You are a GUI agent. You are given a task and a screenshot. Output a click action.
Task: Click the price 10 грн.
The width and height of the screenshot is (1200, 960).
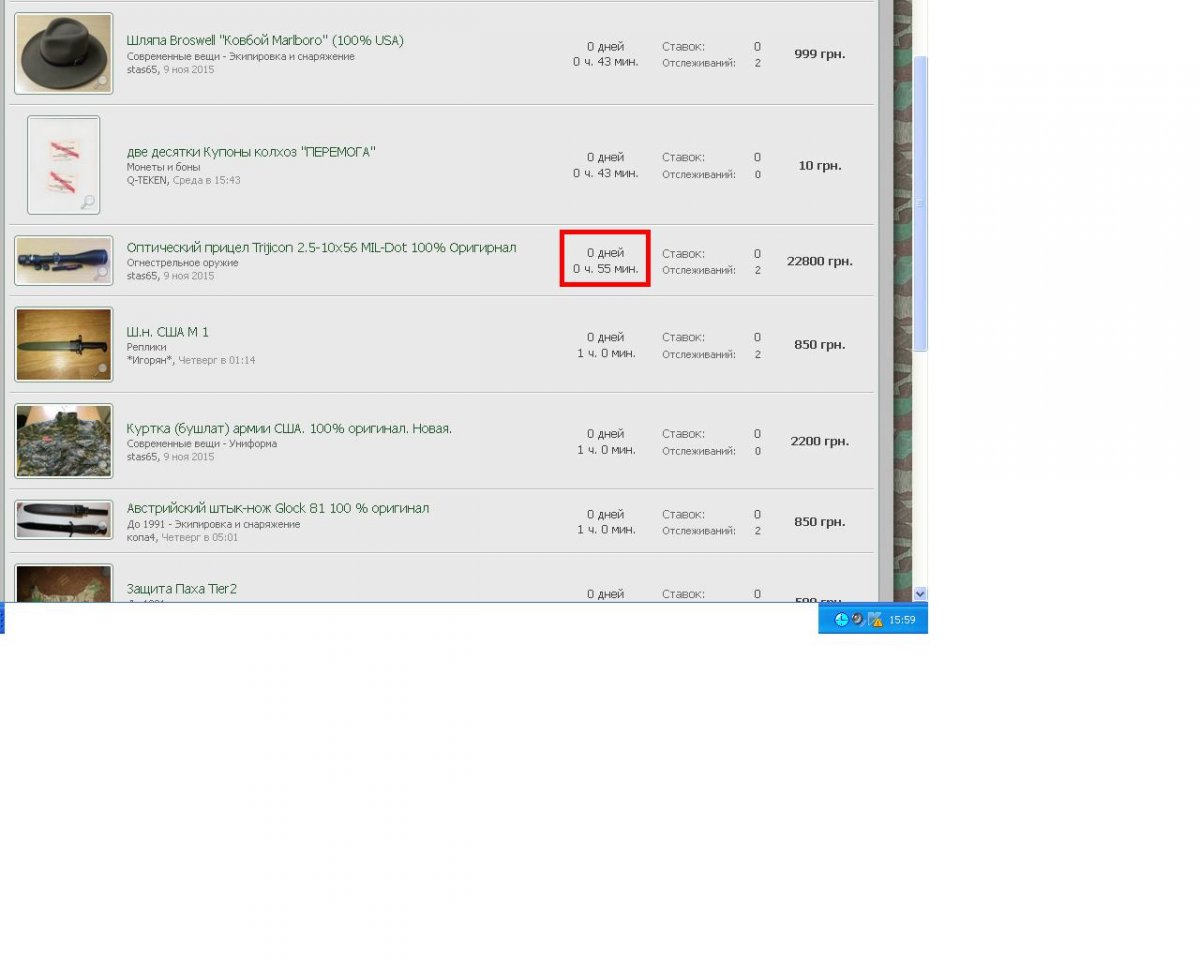pyautogui.click(x=819, y=166)
